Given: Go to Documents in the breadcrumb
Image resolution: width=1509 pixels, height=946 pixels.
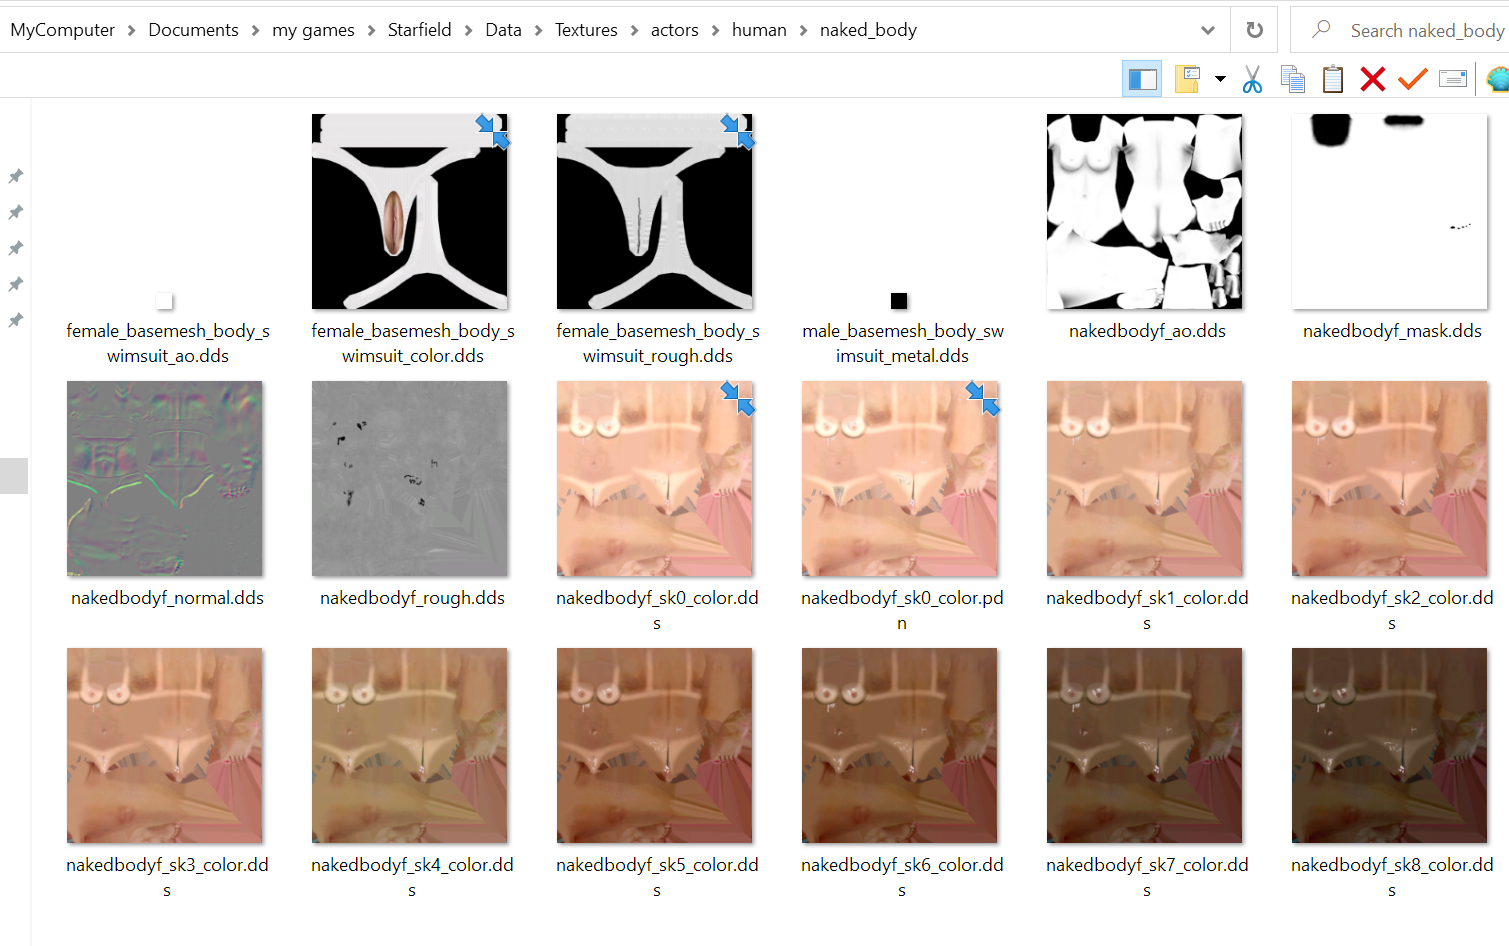Looking at the screenshot, I should click(x=193, y=30).
